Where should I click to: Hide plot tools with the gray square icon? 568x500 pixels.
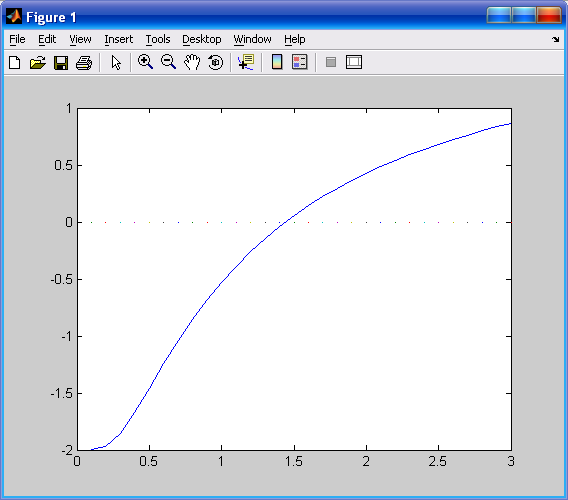click(331, 62)
